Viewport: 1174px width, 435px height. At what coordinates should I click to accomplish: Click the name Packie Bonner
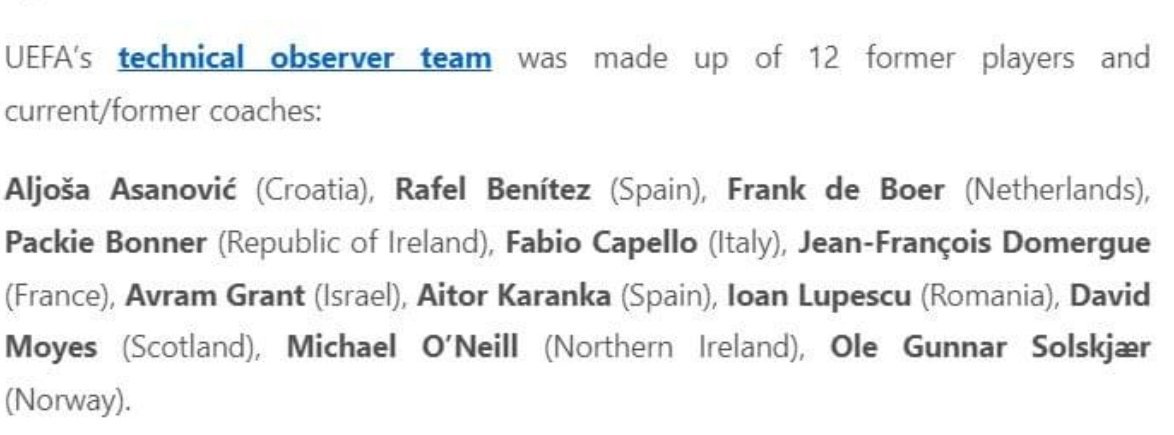(x=106, y=243)
